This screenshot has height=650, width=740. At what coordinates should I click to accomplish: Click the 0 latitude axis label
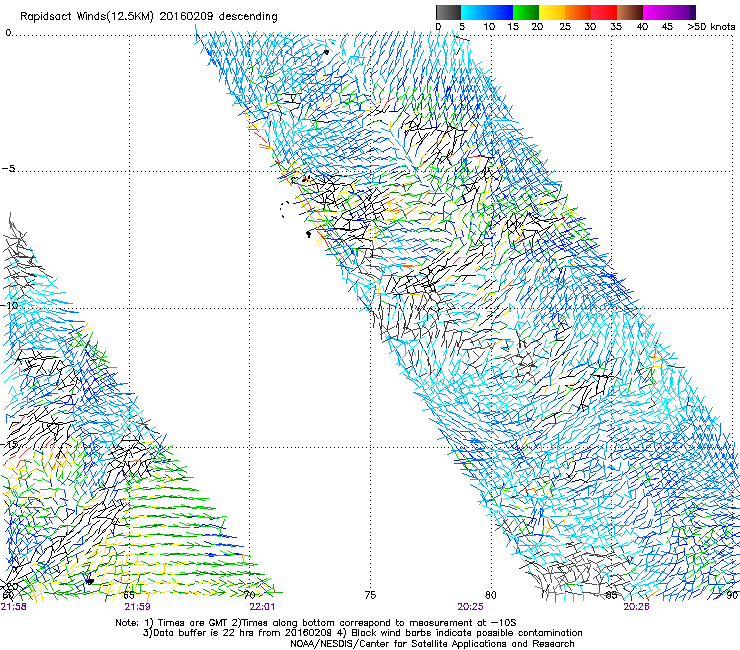pos(8,33)
